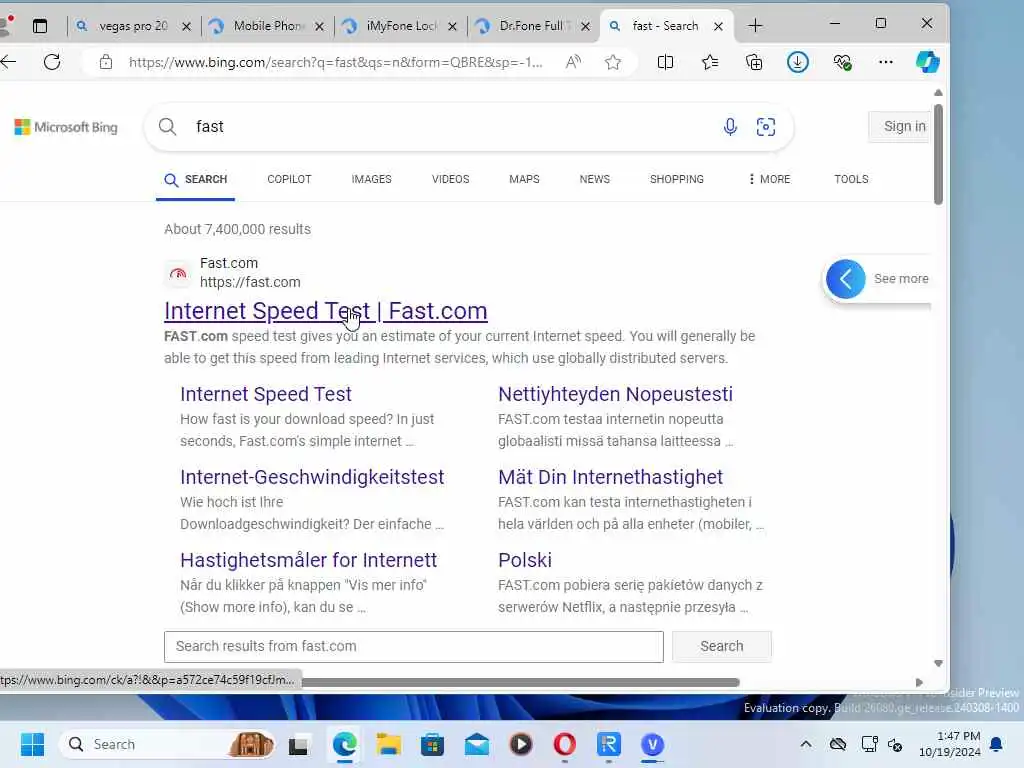1024x768 pixels.
Task: Open Downloads icon in toolbar
Action: tap(797, 62)
